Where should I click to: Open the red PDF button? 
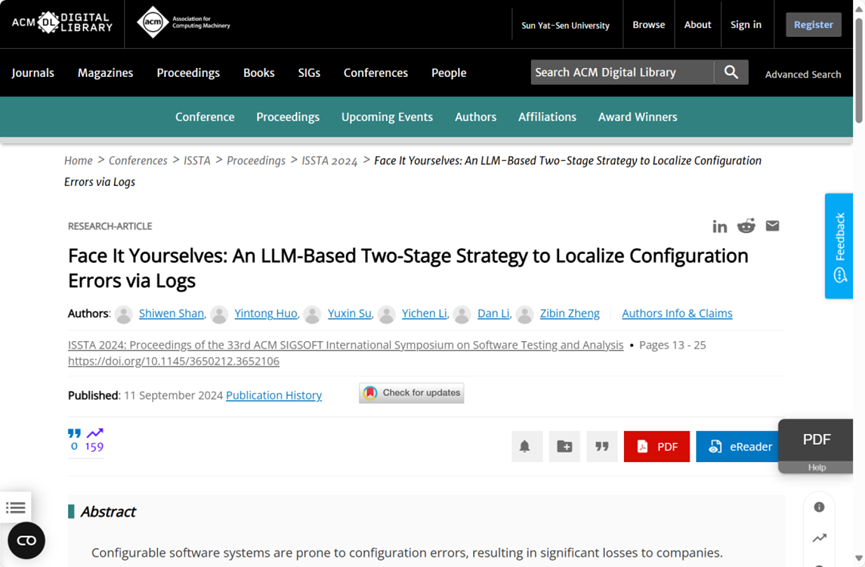pyautogui.click(x=656, y=446)
